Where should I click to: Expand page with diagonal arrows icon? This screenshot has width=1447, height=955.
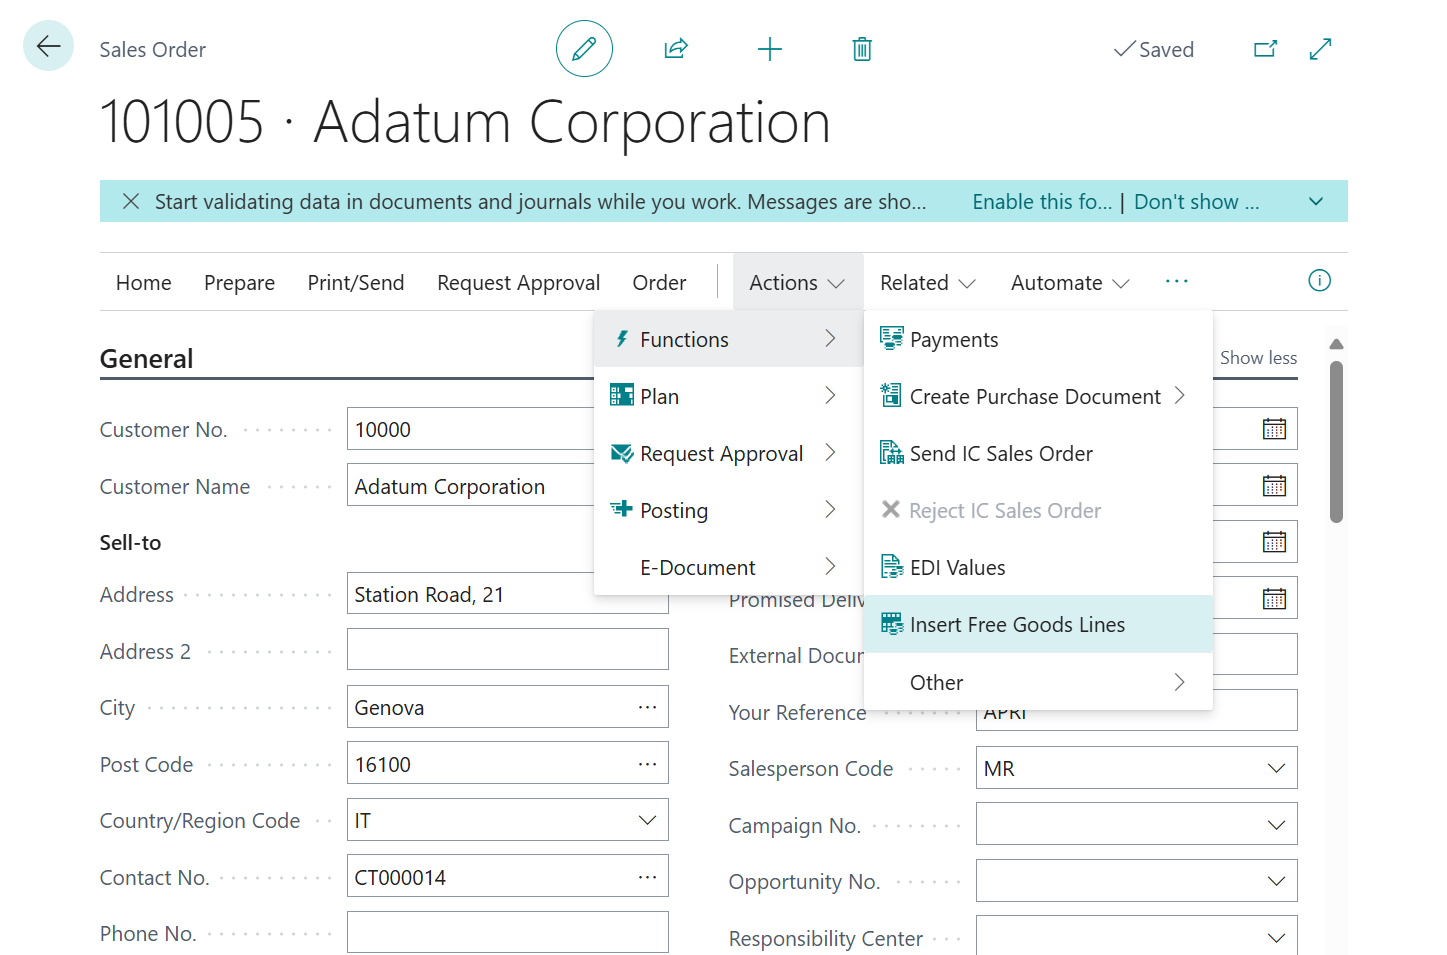coord(1321,48)
